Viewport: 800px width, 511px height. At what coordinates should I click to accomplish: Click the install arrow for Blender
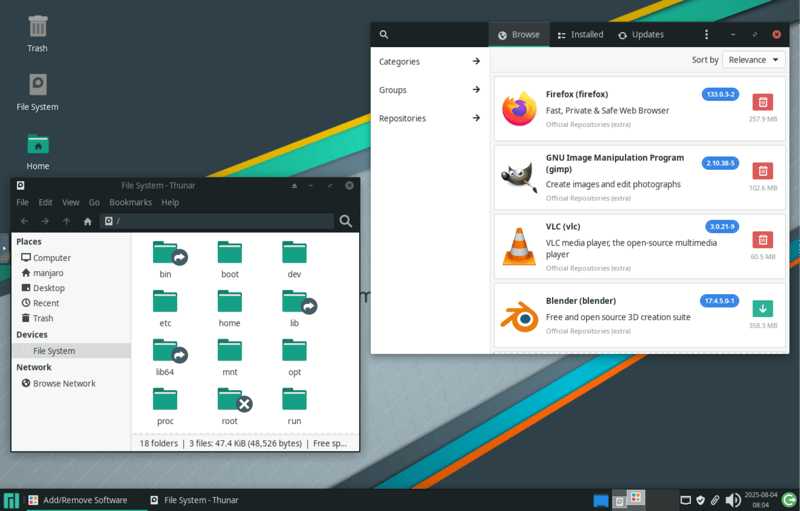pyautogui.click(x=762, y=309)
